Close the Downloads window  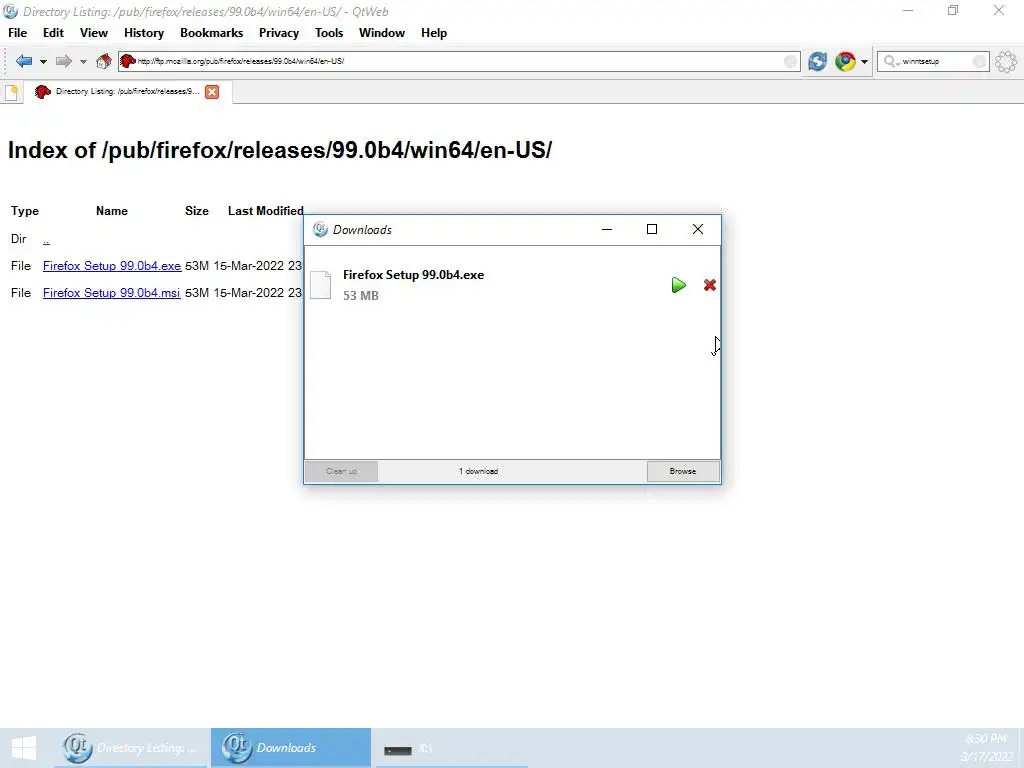click(x=698, y=229)
